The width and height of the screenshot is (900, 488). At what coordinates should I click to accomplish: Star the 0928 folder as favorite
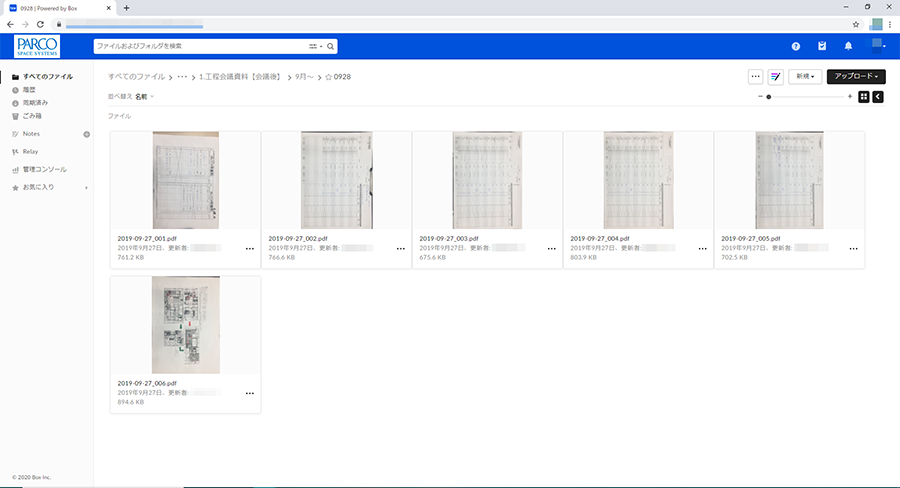[328, 77]
